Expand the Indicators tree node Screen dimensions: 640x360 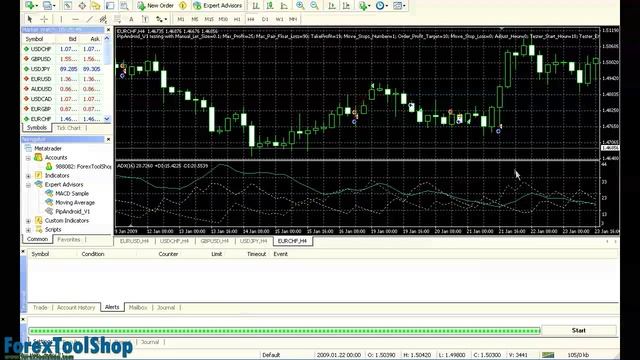click(28, 176)
